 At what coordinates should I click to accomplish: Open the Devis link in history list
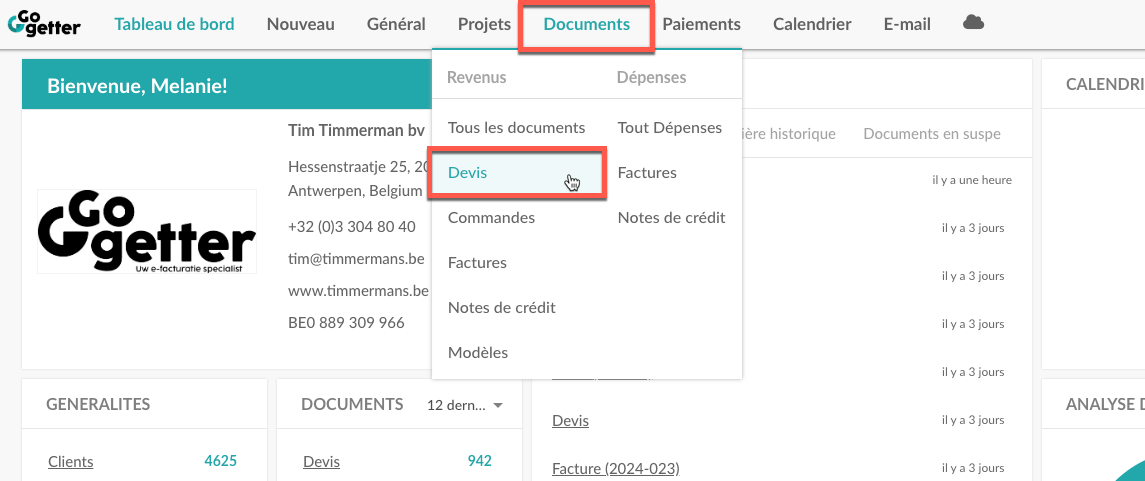tap(570, 420)
